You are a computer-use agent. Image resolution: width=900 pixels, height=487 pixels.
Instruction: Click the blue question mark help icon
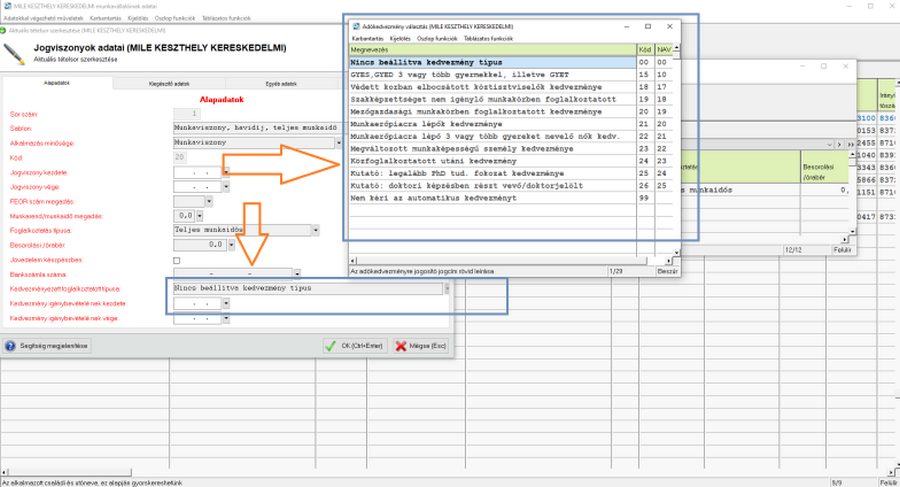point(10,346)
